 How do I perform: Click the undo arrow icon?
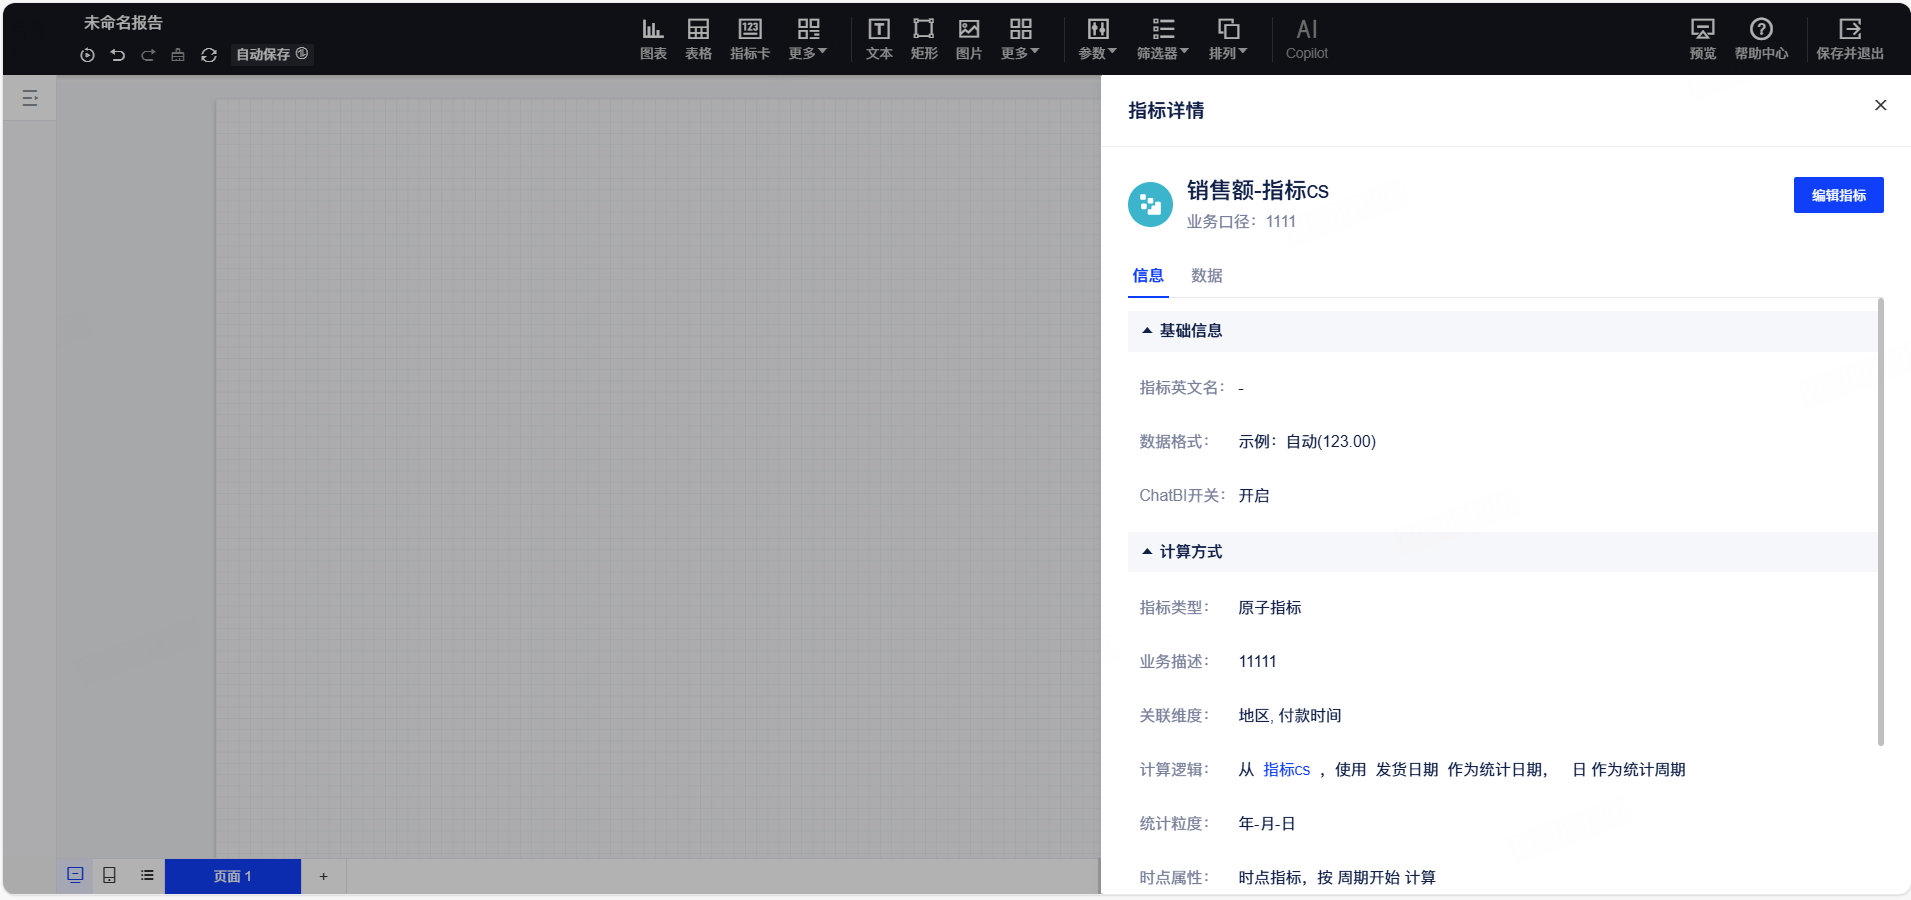118,55
